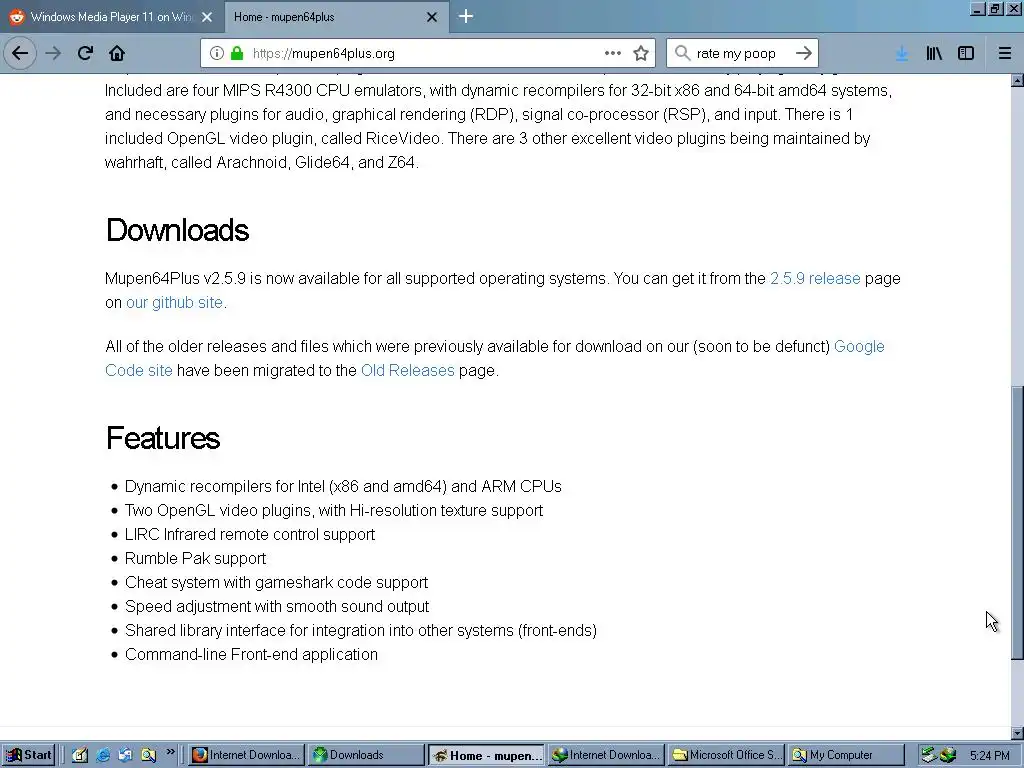
Task: Visit the Old Releases page link
Action: pyautogui.click(x=408, y=370)
